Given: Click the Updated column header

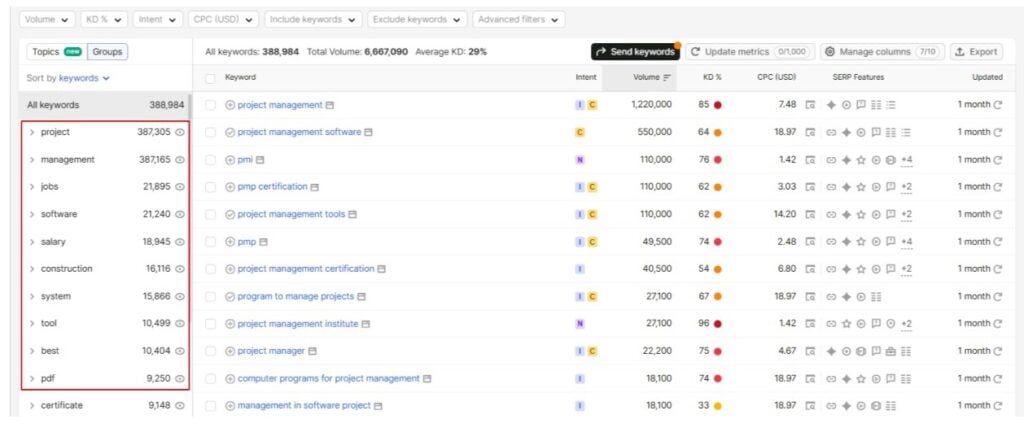Looking at the screenshot, I should point(987,77).
